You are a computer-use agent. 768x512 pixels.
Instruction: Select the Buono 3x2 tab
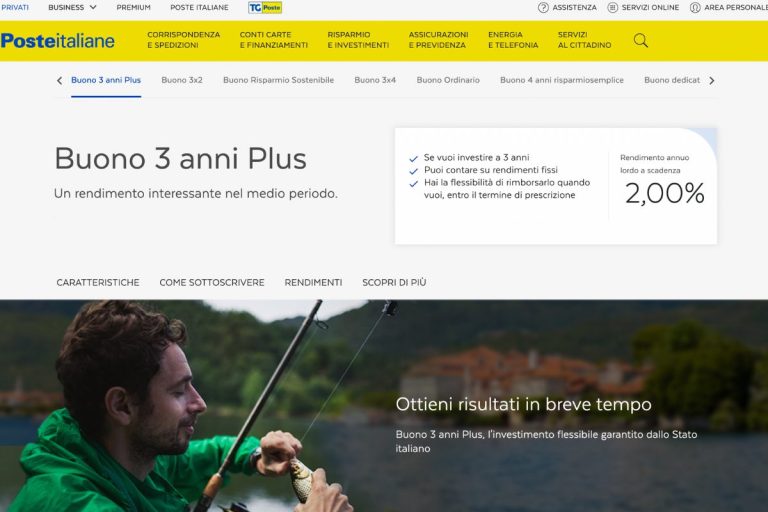click(182, 80)
